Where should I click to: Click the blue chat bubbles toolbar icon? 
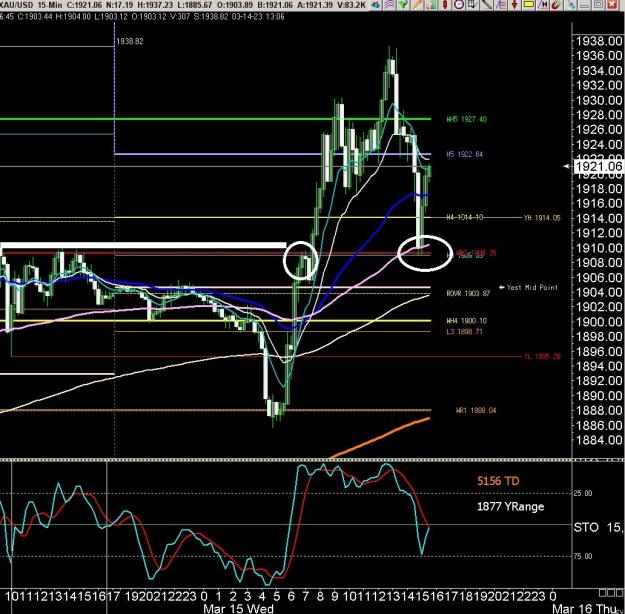375,4
